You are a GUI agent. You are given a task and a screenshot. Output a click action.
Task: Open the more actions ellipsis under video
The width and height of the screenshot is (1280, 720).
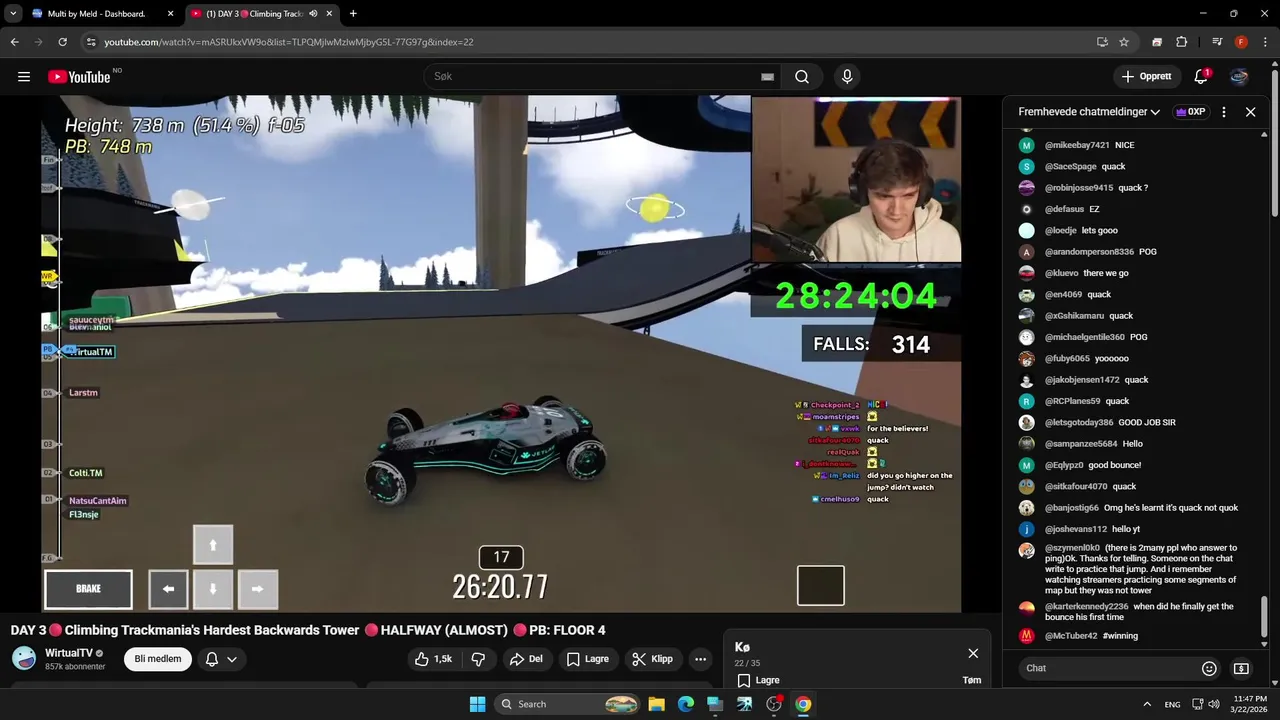coord(700,659)
